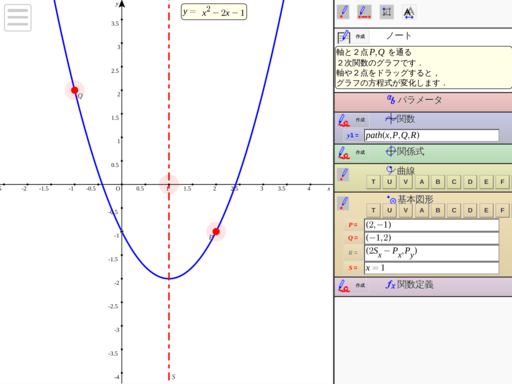
Task: Toggle visibility label P= of point P
Action: pos(353,225)
